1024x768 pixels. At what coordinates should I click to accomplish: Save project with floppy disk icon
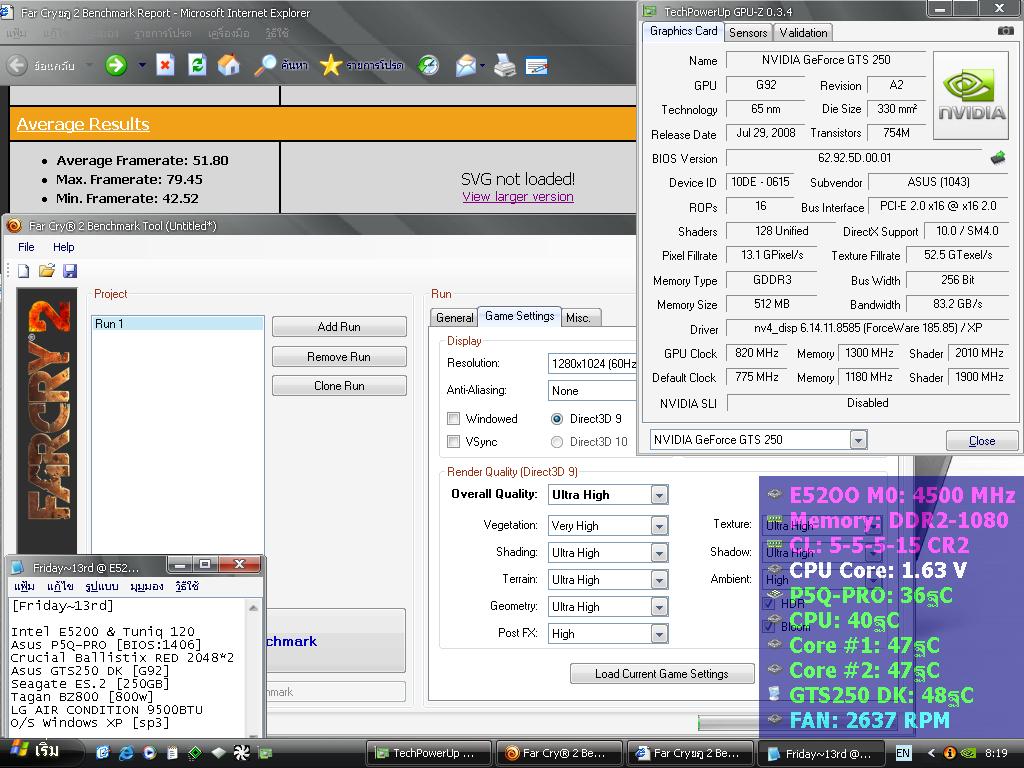(x=70, y=271)
